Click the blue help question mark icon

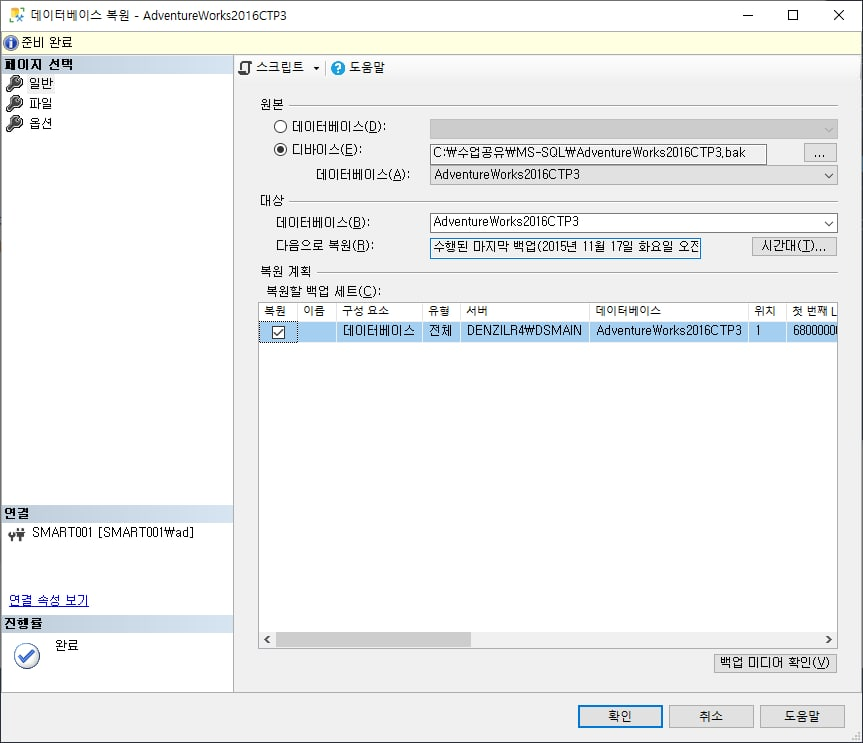[x=338, y=68]
